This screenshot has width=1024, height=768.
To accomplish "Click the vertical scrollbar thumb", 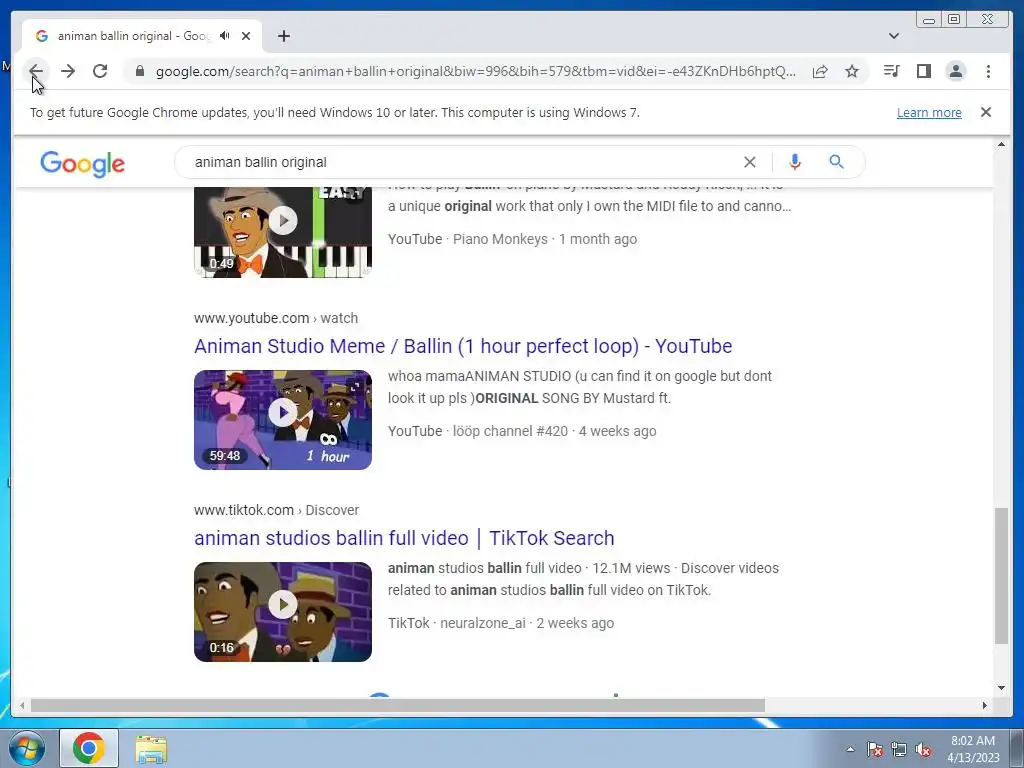I will 1001,576.
